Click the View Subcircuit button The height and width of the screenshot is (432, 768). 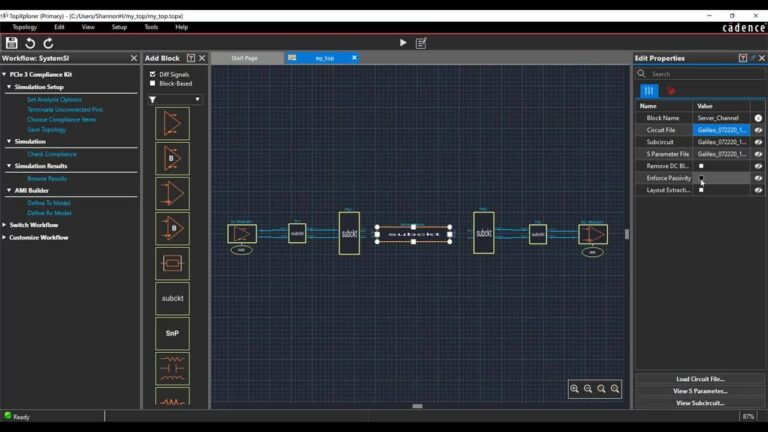point(700,403)
